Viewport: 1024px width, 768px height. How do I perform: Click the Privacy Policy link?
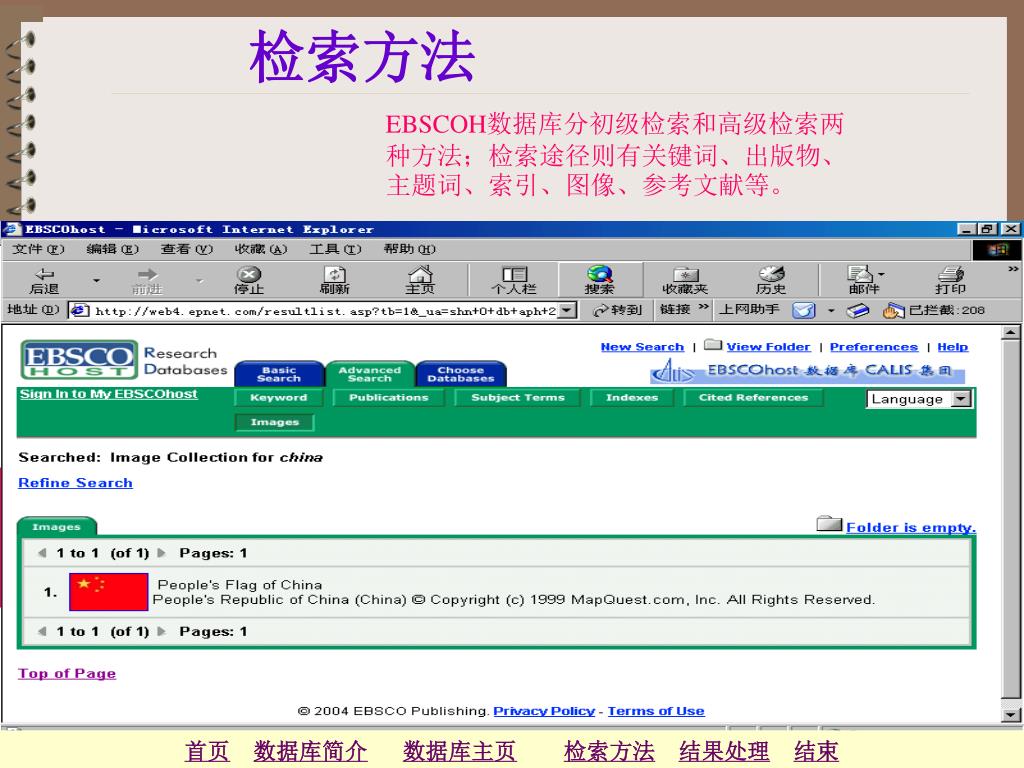coord(544,711)
